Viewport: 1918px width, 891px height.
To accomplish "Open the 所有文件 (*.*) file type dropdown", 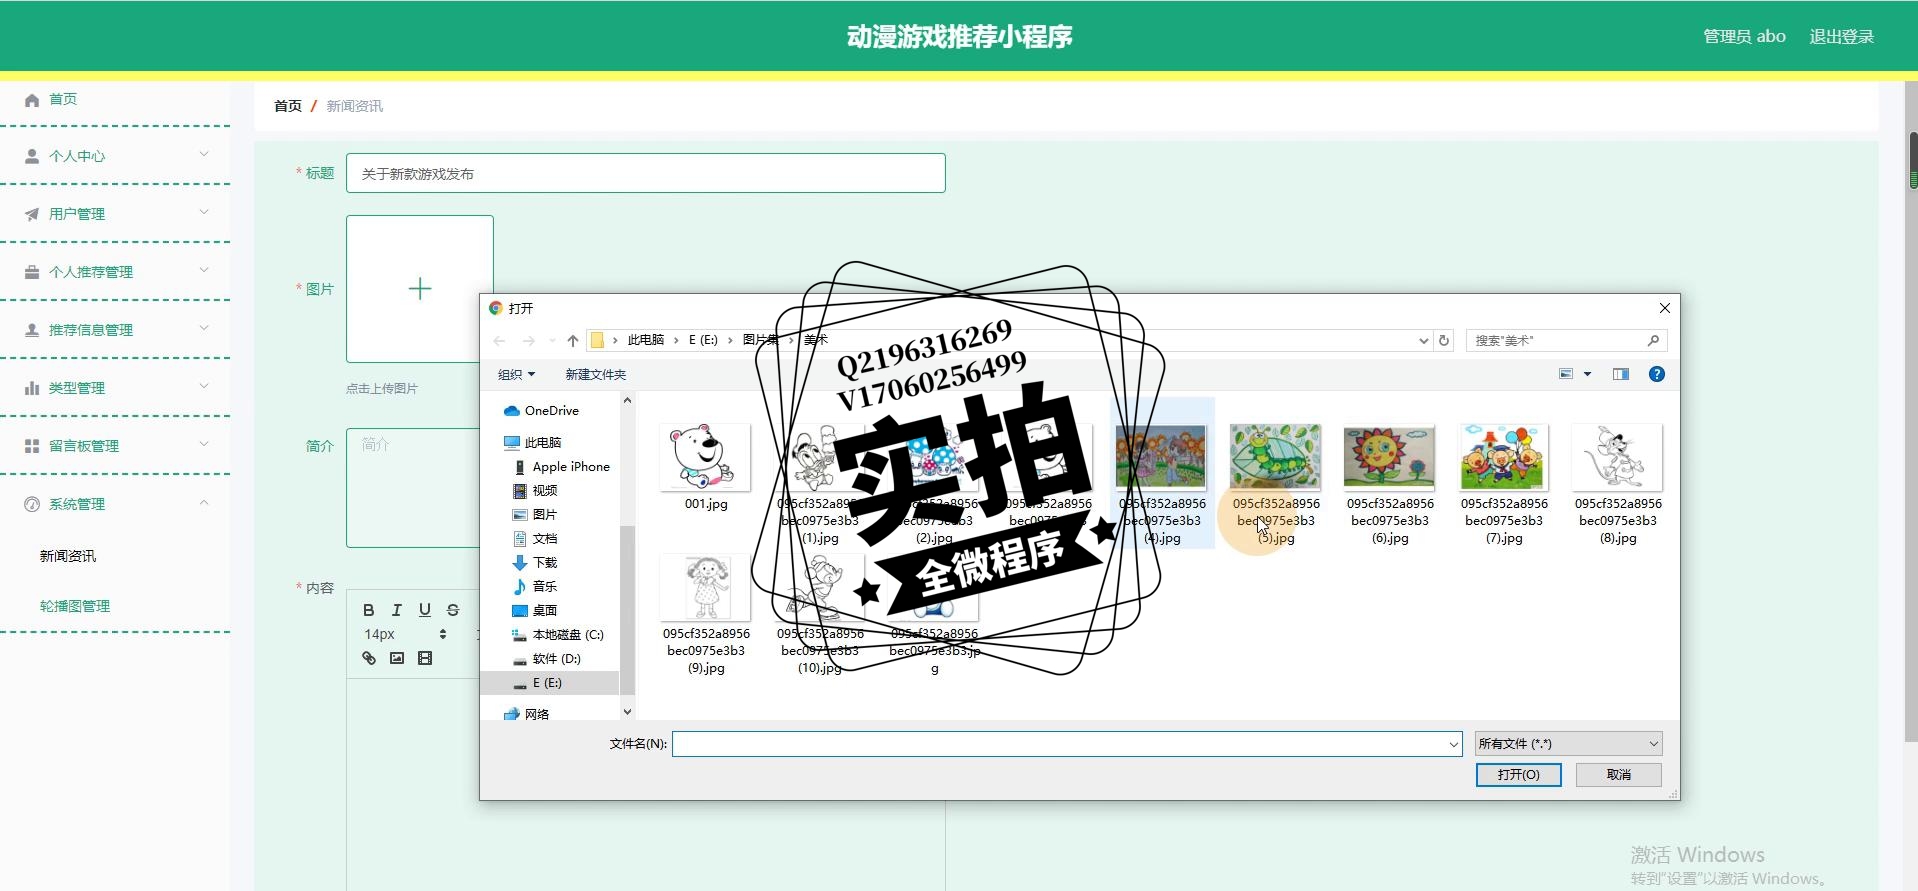I will [1568, 744].
